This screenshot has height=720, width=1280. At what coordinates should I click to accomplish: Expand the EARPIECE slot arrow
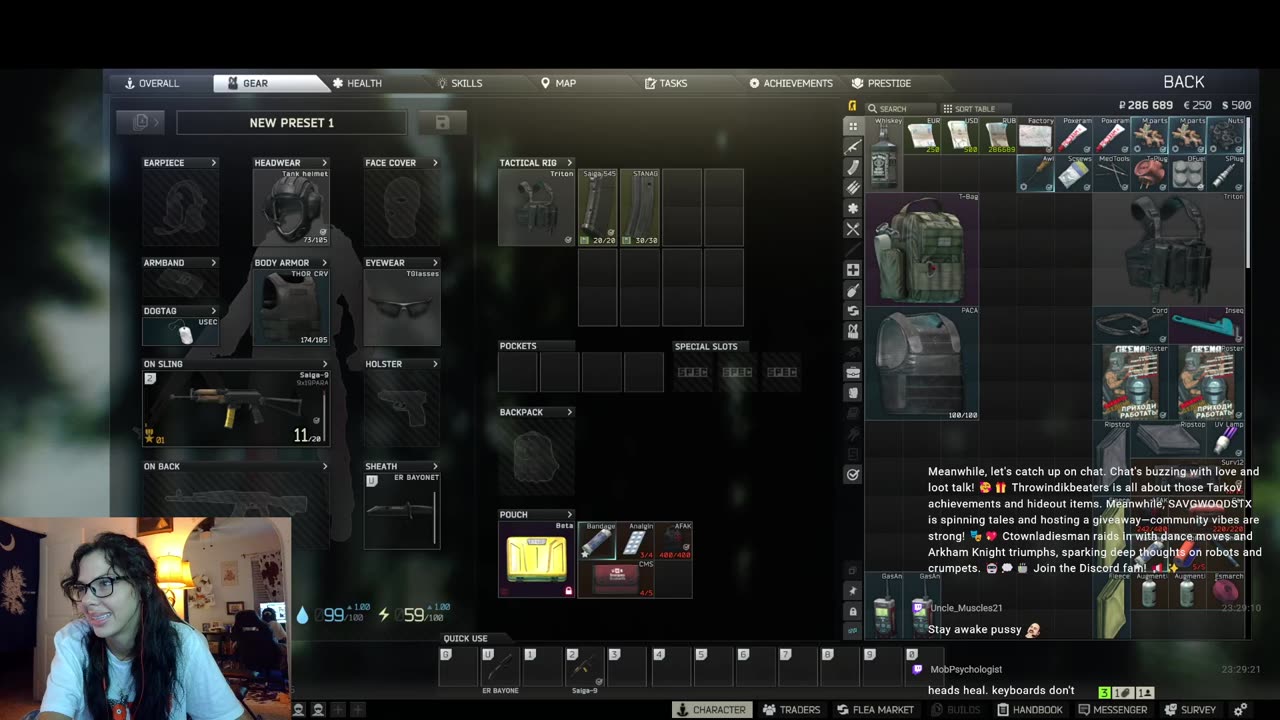(213, 163)
